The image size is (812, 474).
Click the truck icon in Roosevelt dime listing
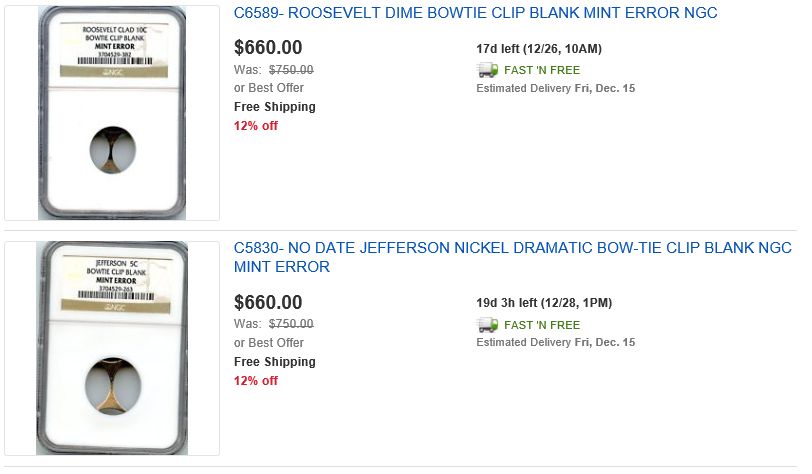pyautogui.click(x=487, y=70)
